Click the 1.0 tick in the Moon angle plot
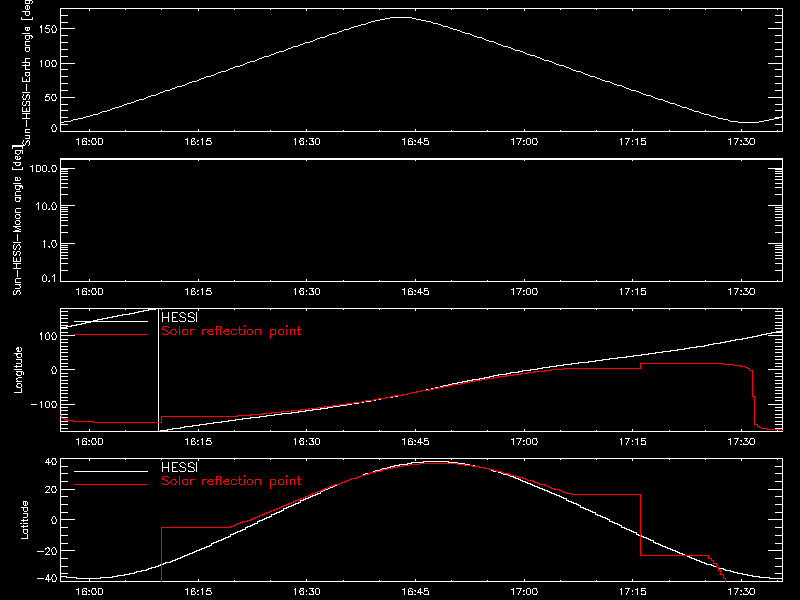800x600 pixels. [x=49, y=244]
